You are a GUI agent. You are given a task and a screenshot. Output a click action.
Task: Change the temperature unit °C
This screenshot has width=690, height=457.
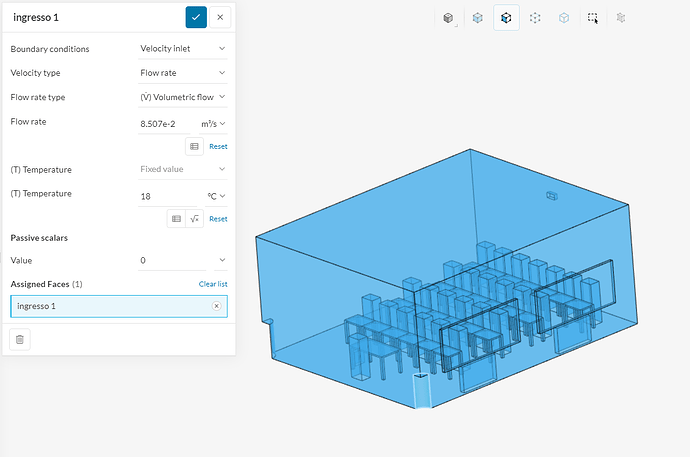click(x=217, y=196)
